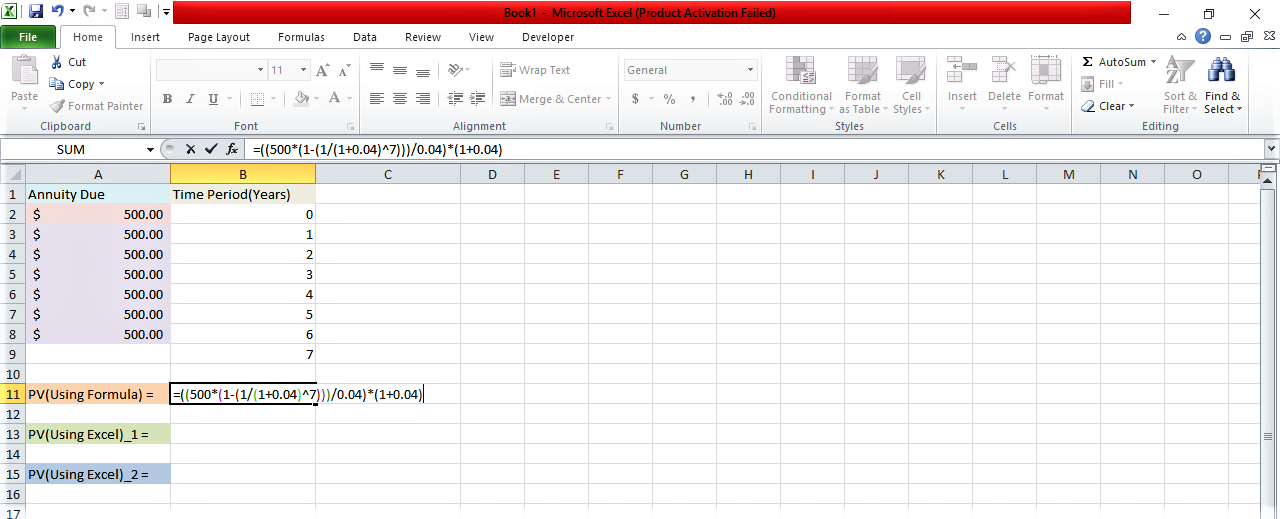The image size is (1280, 519).
Task: Toggle Align Text Left
Action: click(x=377, y=99)
